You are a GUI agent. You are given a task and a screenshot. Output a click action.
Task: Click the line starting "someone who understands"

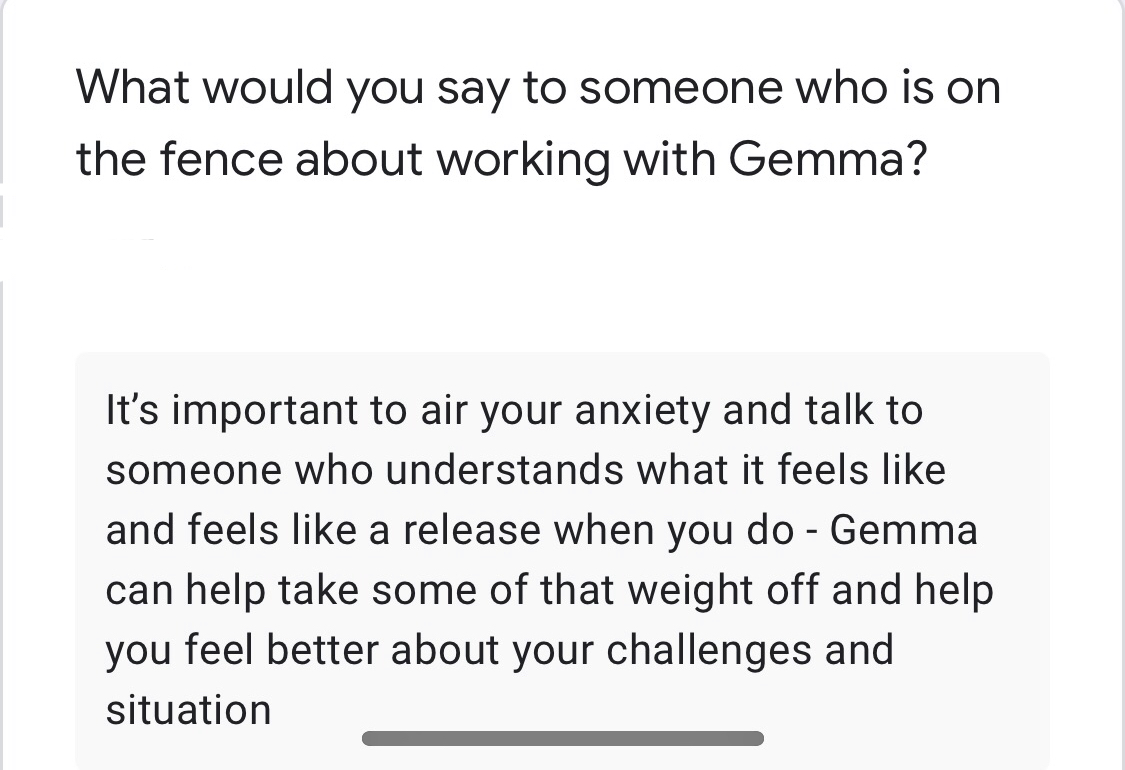click(x=525, y=470)
